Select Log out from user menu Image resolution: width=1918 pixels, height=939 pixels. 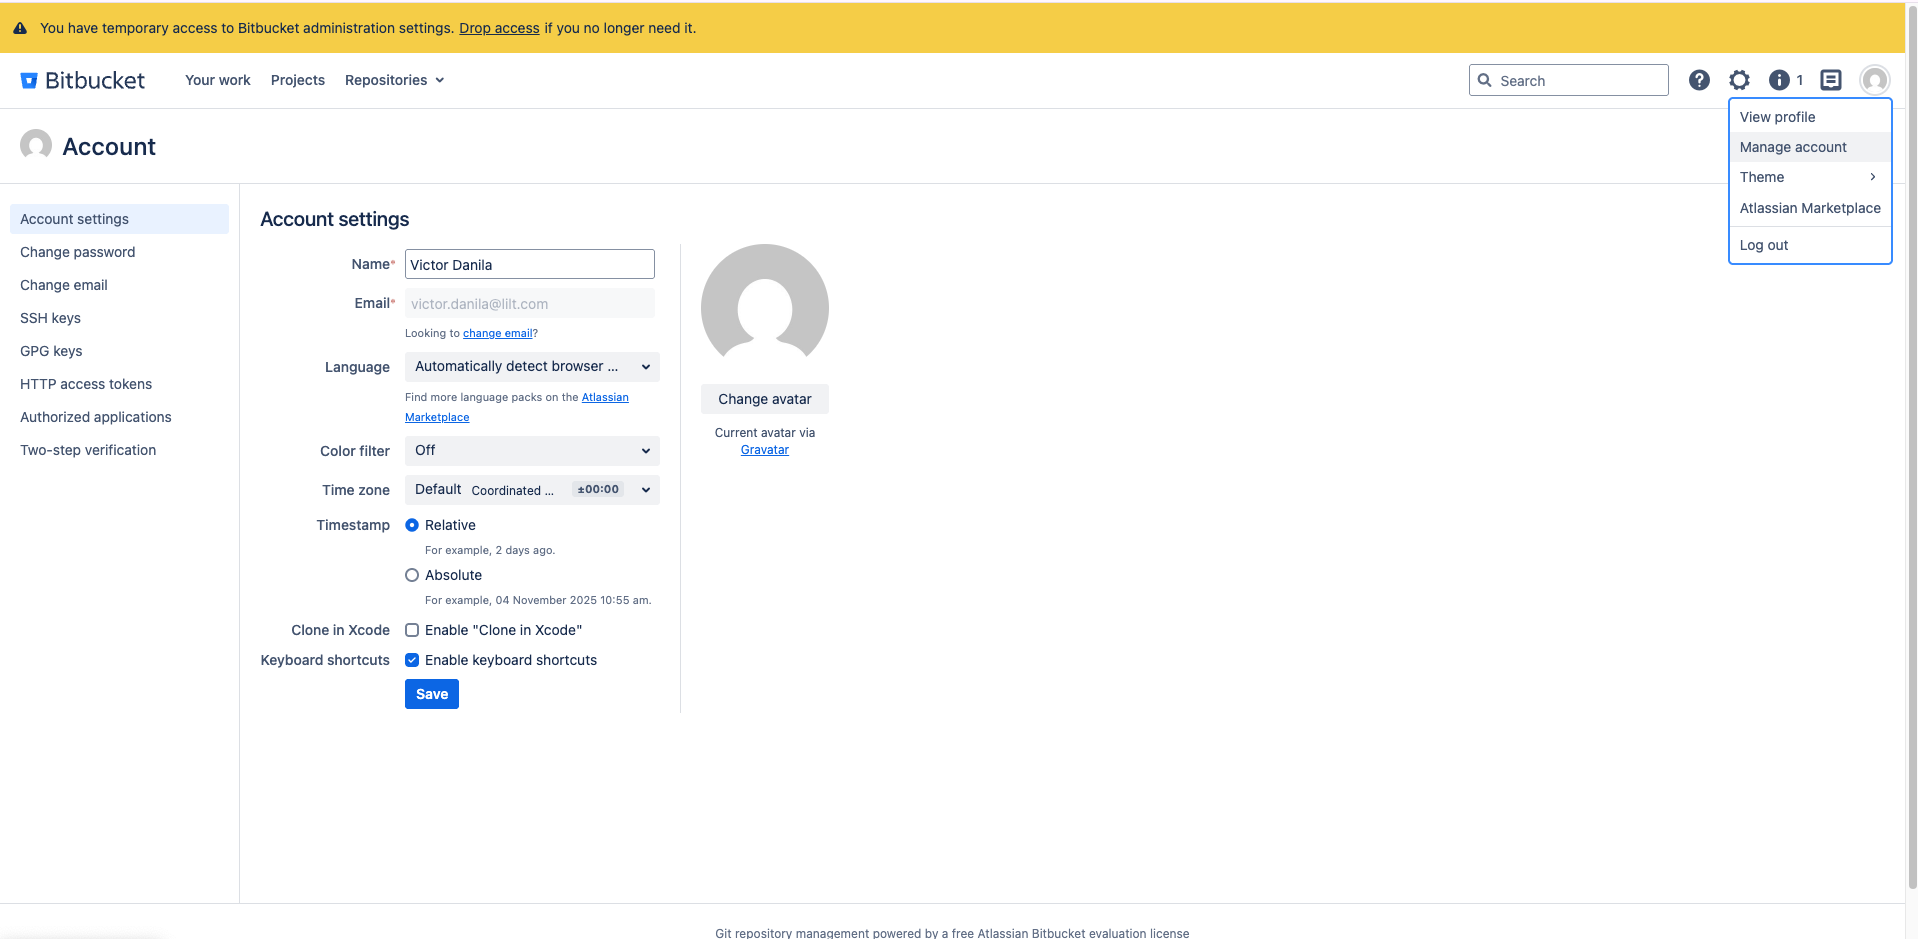pyautogui.click(x=1810, y=245)
